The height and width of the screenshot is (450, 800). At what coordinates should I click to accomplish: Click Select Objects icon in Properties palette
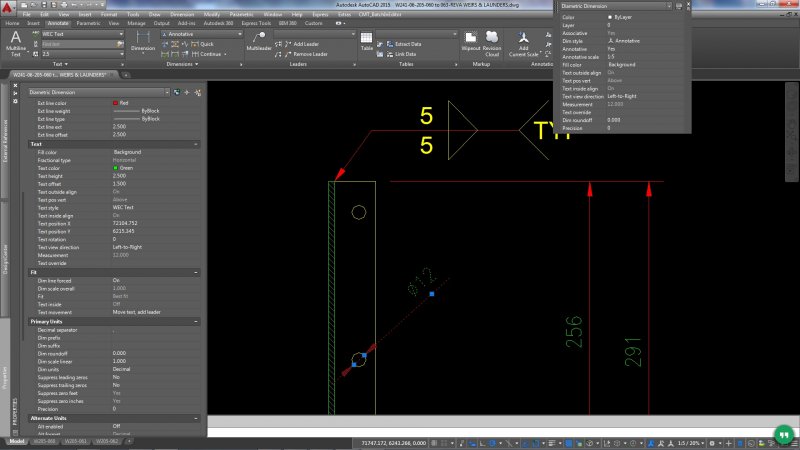coord(187,92)
